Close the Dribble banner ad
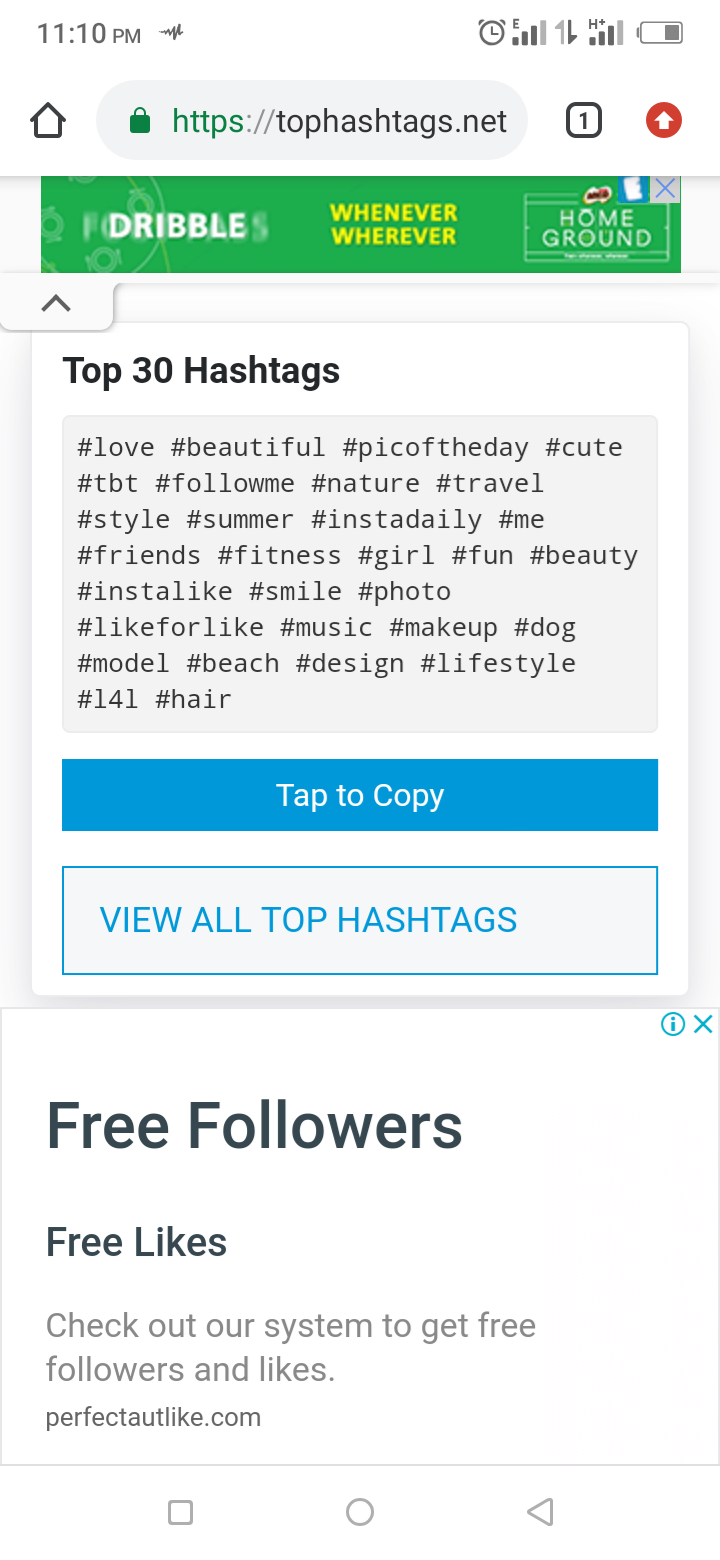This screenshot has height=1560, width=720. (666, 188)
